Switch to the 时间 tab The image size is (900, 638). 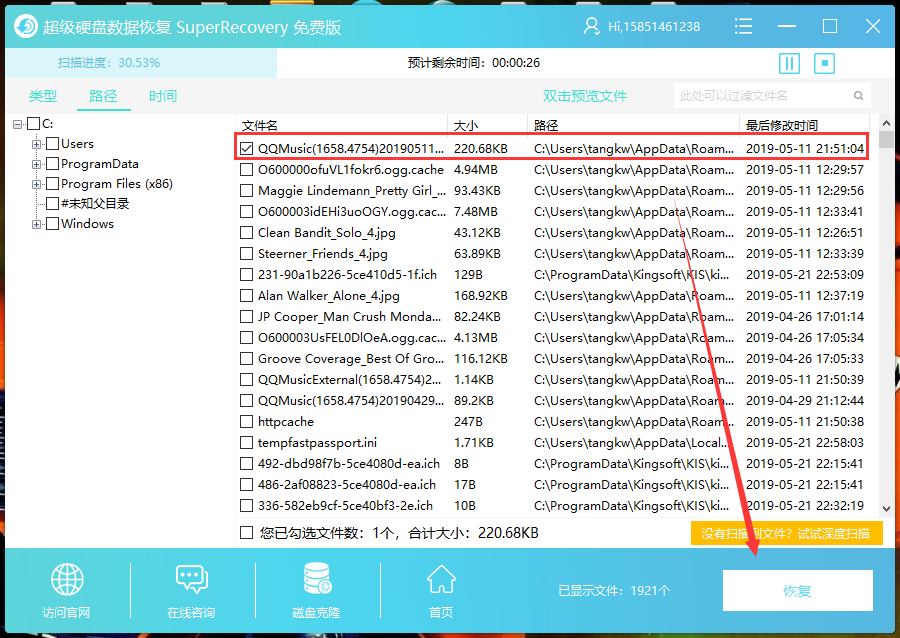coord(163,96)
